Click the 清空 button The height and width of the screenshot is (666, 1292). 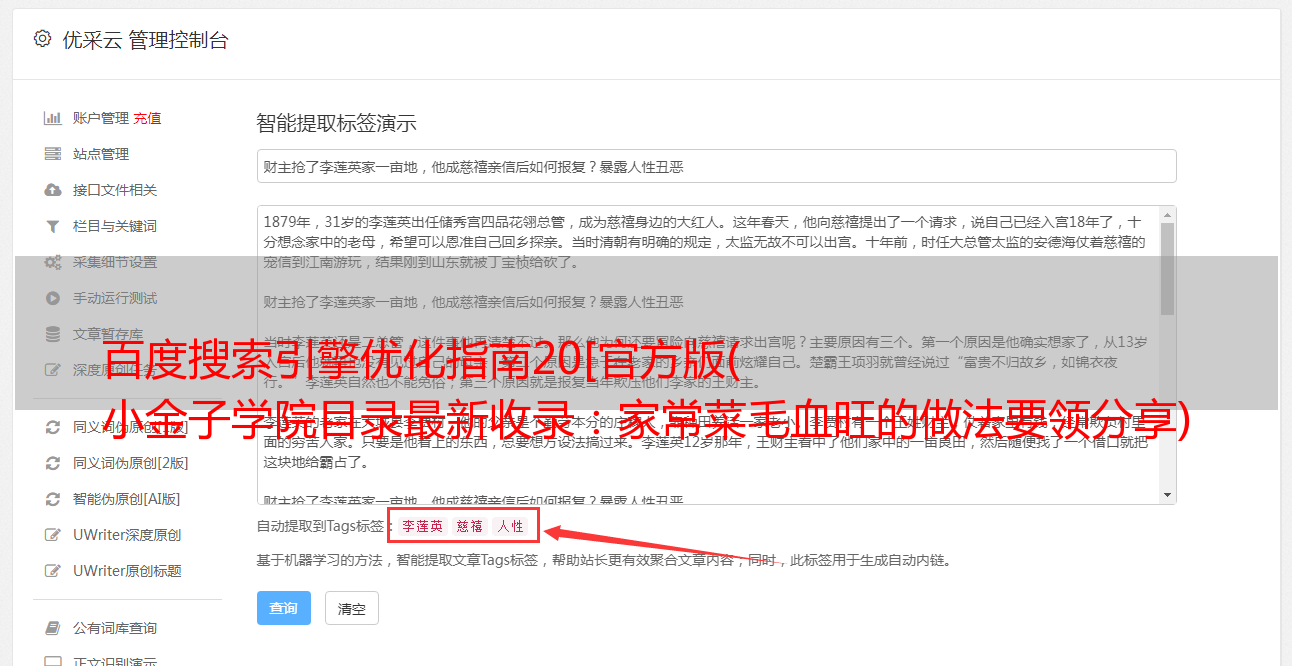[x=351, y=608]
